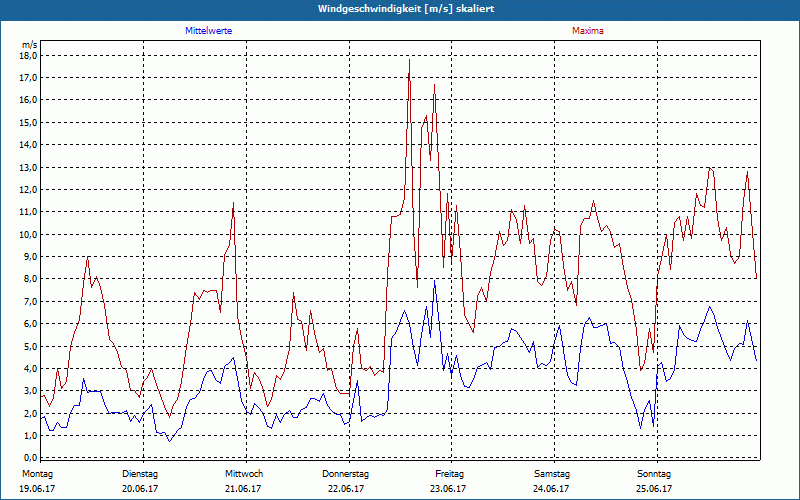
Task: Click the '3,0' y-axis value
Action: [31, 391]
